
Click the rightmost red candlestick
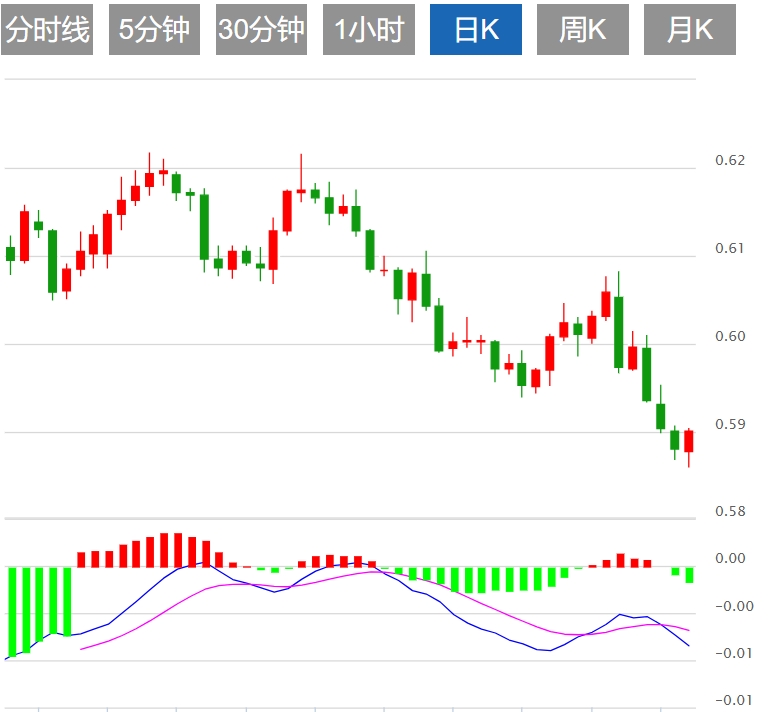point(688,441)
